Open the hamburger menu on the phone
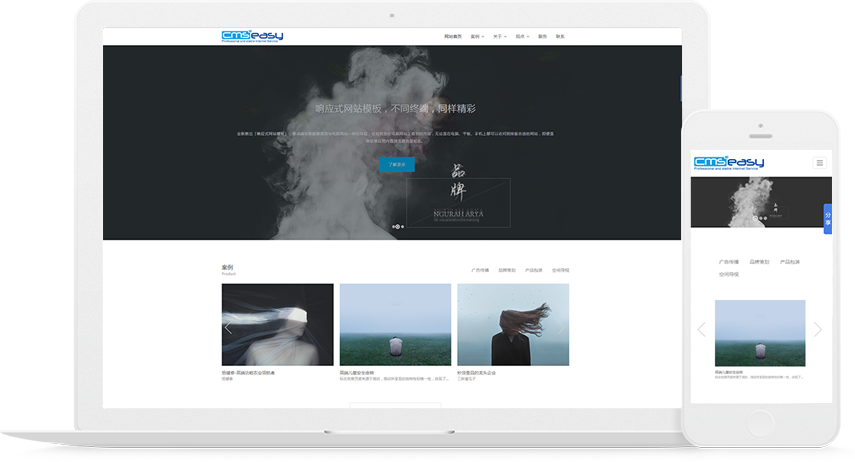Image resolution: width=855 pixels, height=462 pixels. pos(820,162)
